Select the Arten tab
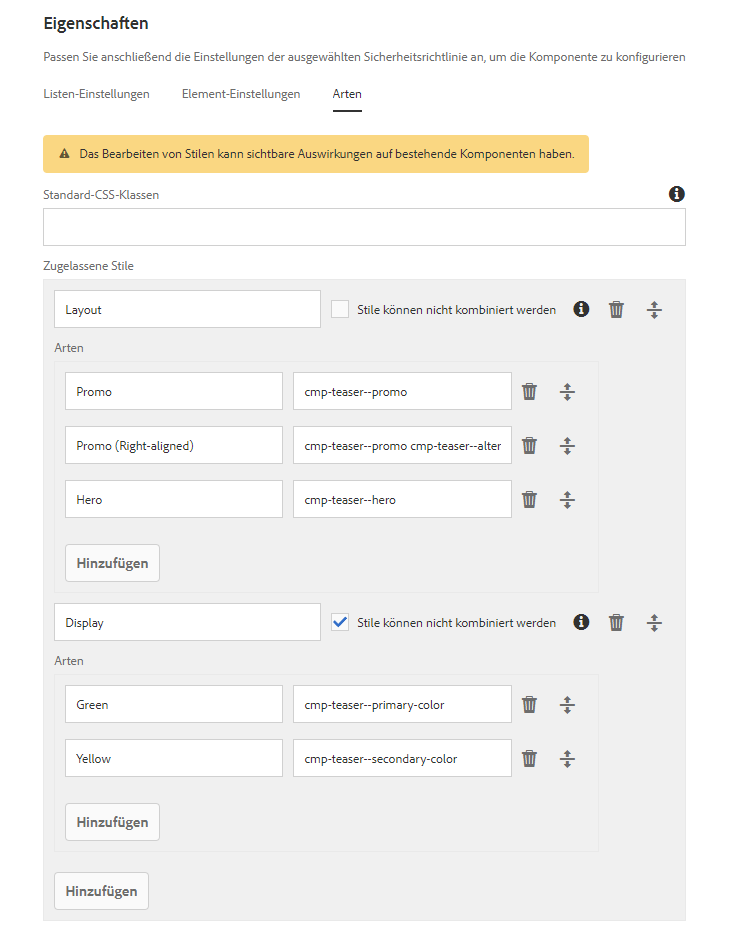The height and width of the screenshot is (937, 743). click(x=347, y=94)
